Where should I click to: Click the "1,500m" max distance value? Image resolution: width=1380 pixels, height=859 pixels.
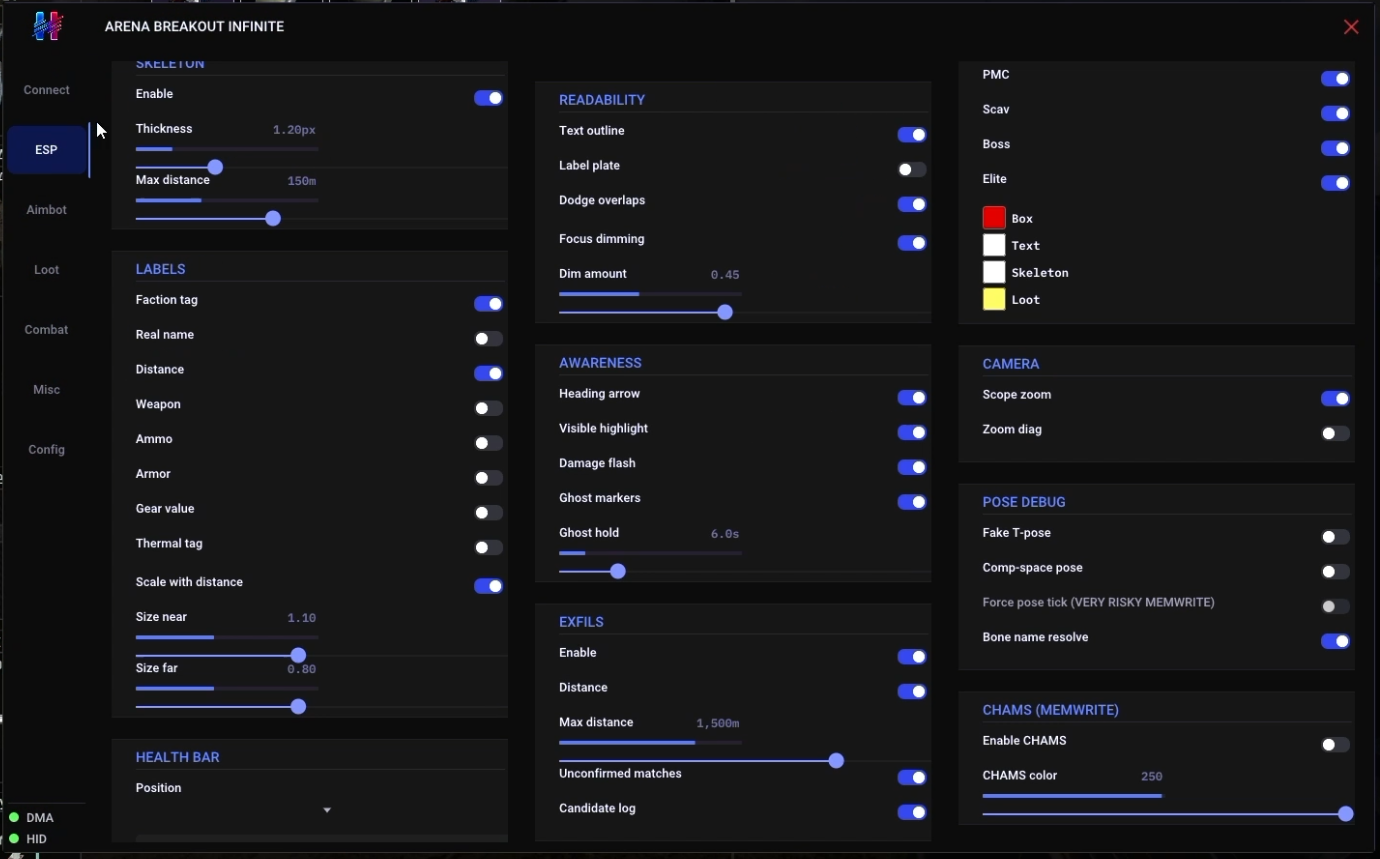click(x=718, y=723)
